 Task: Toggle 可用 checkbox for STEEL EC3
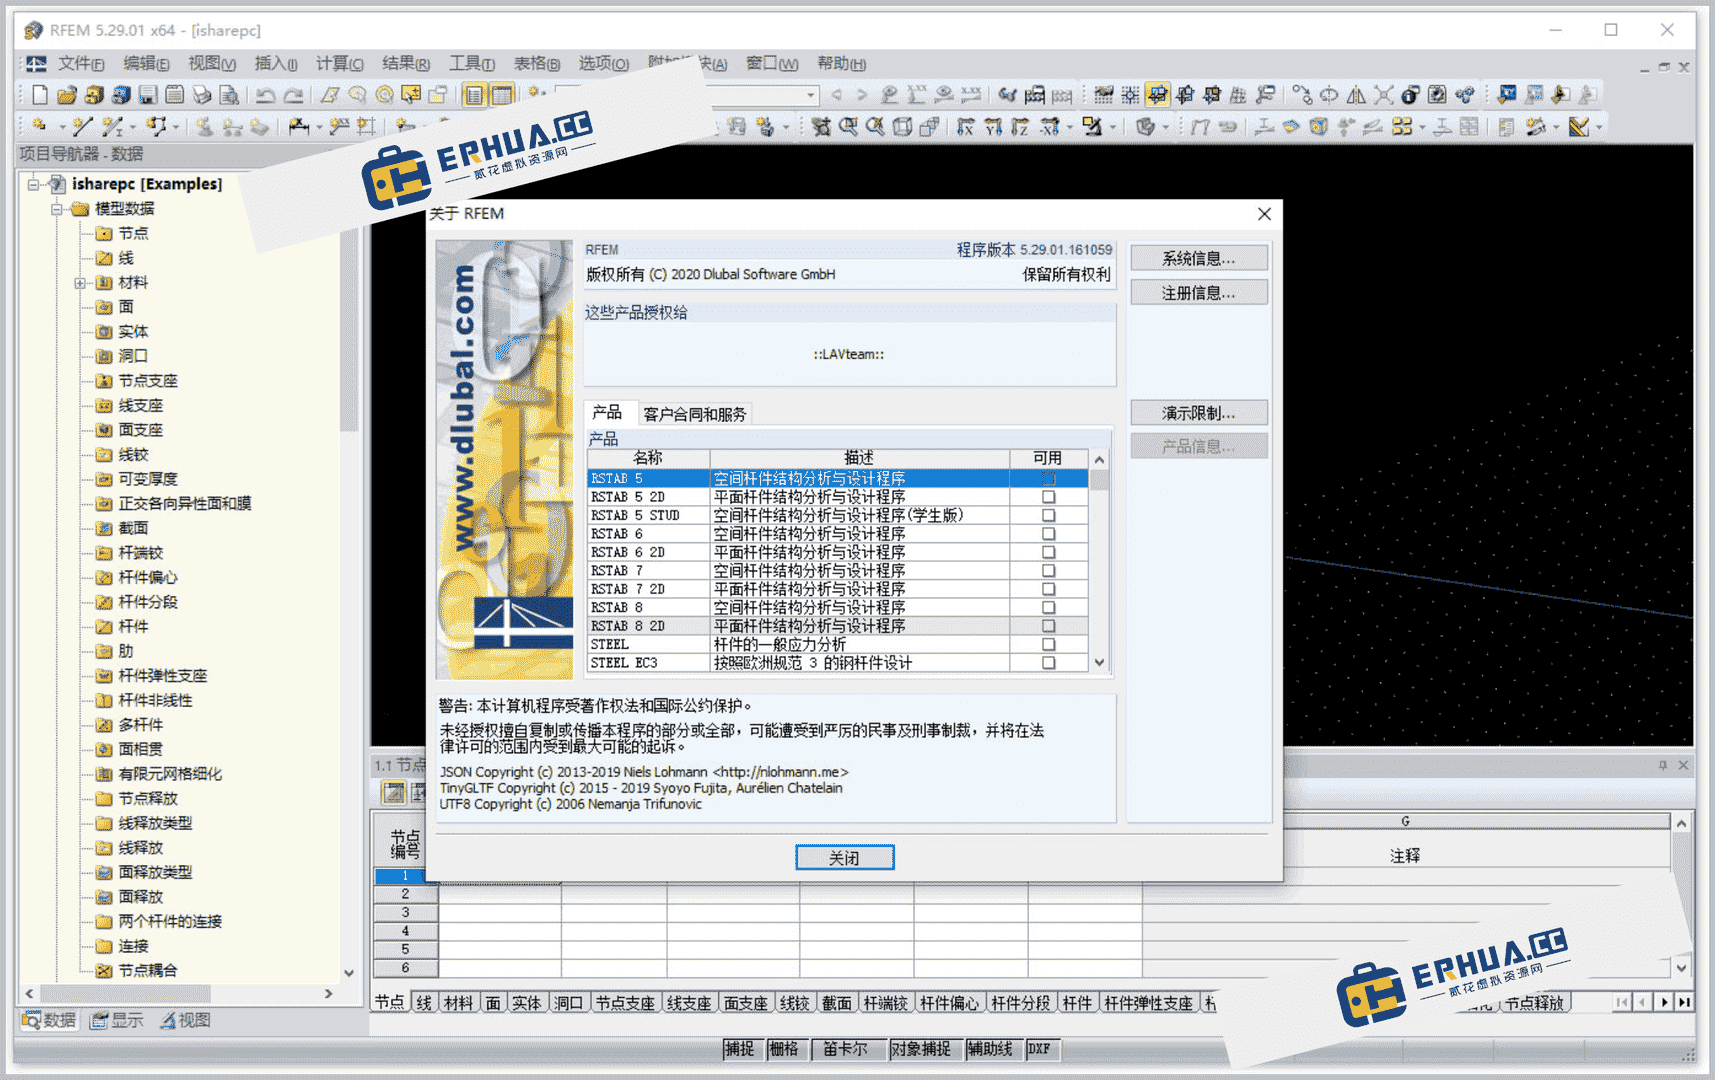[x=1048, y=663]
